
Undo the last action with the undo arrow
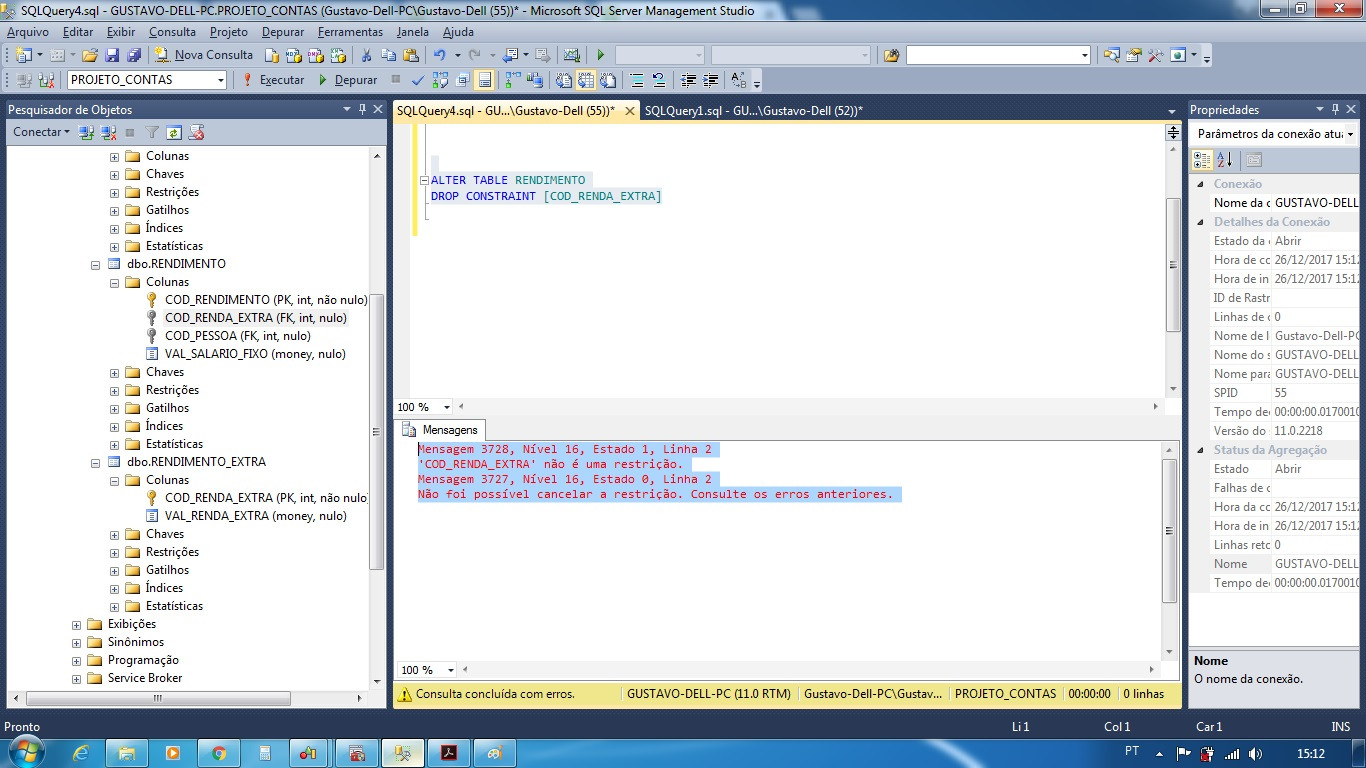440,55
